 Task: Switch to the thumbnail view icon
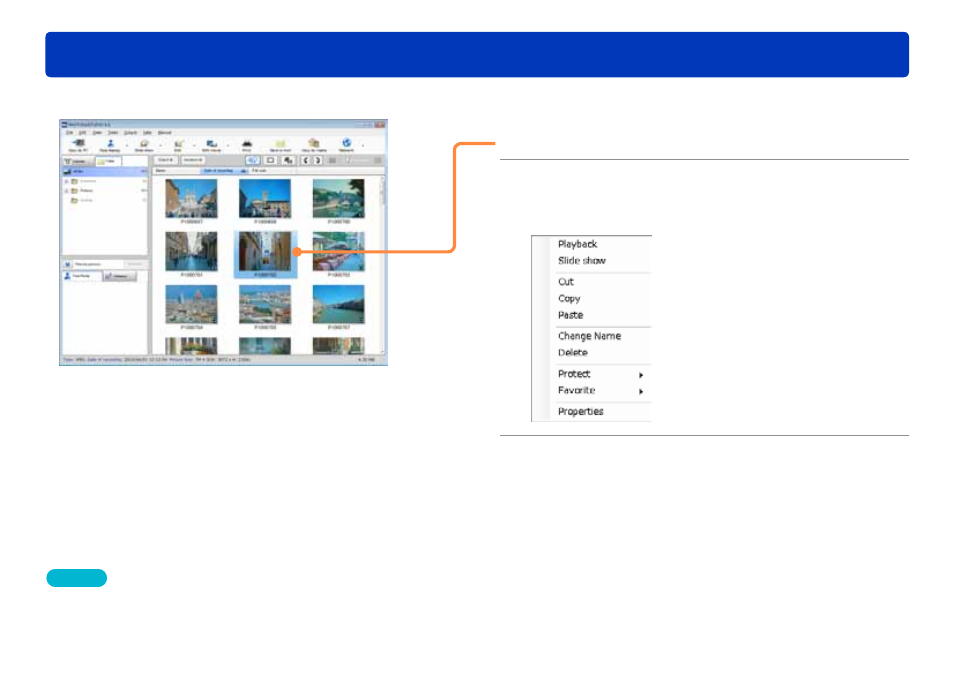(252, 160)
